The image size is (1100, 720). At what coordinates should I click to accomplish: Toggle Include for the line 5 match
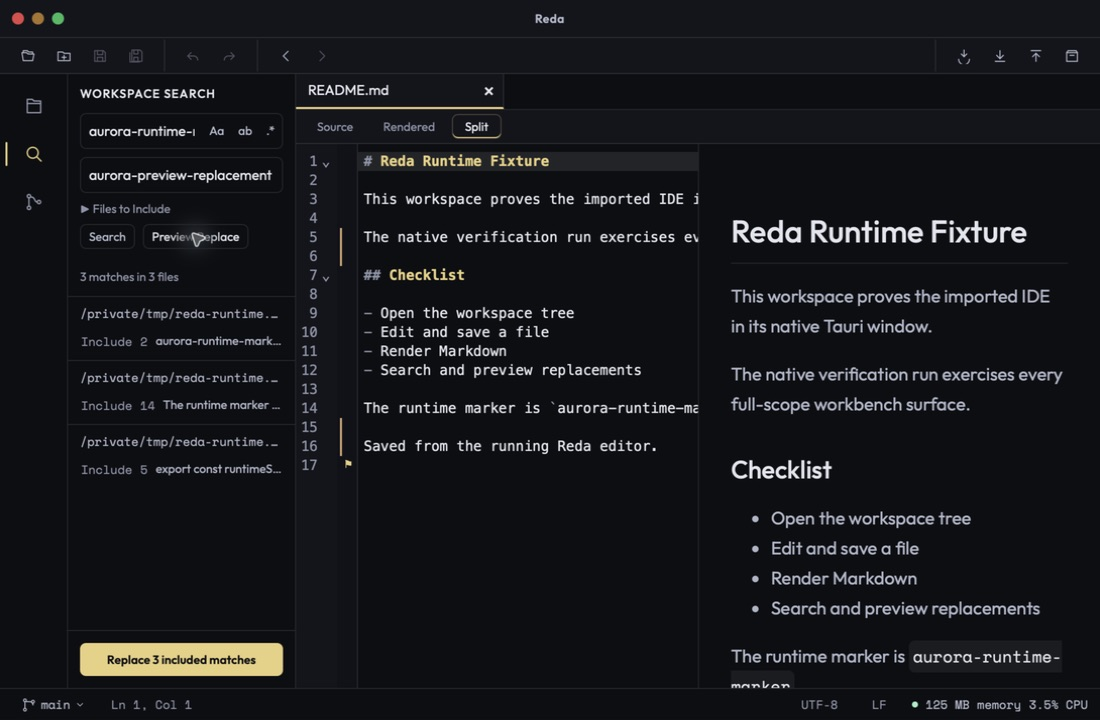coord(106,469)
